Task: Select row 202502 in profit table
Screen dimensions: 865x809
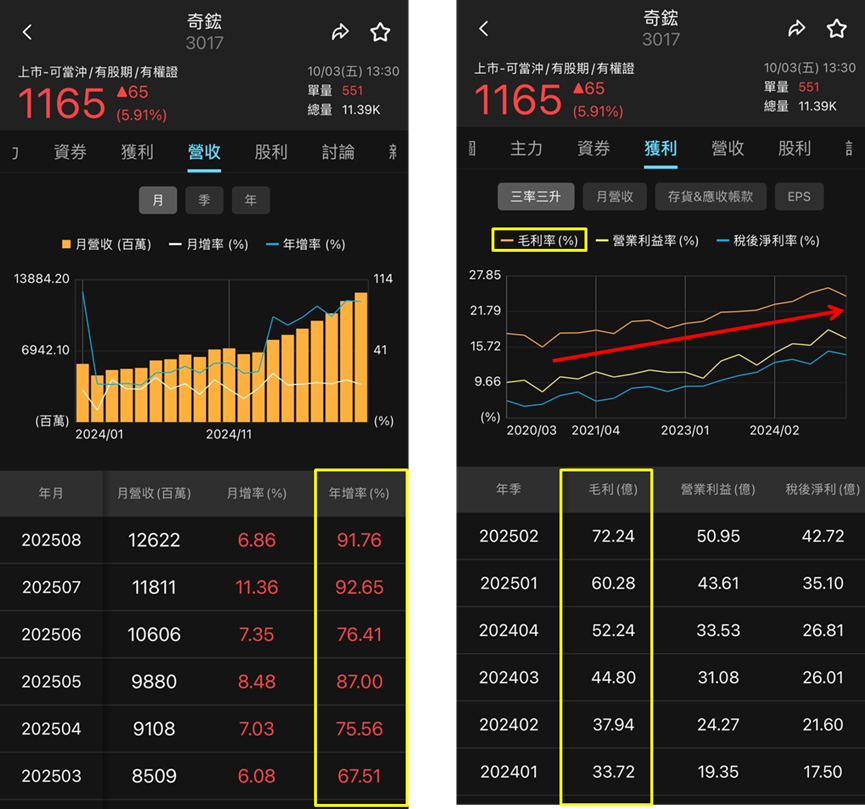Action: tap(661, 536)
